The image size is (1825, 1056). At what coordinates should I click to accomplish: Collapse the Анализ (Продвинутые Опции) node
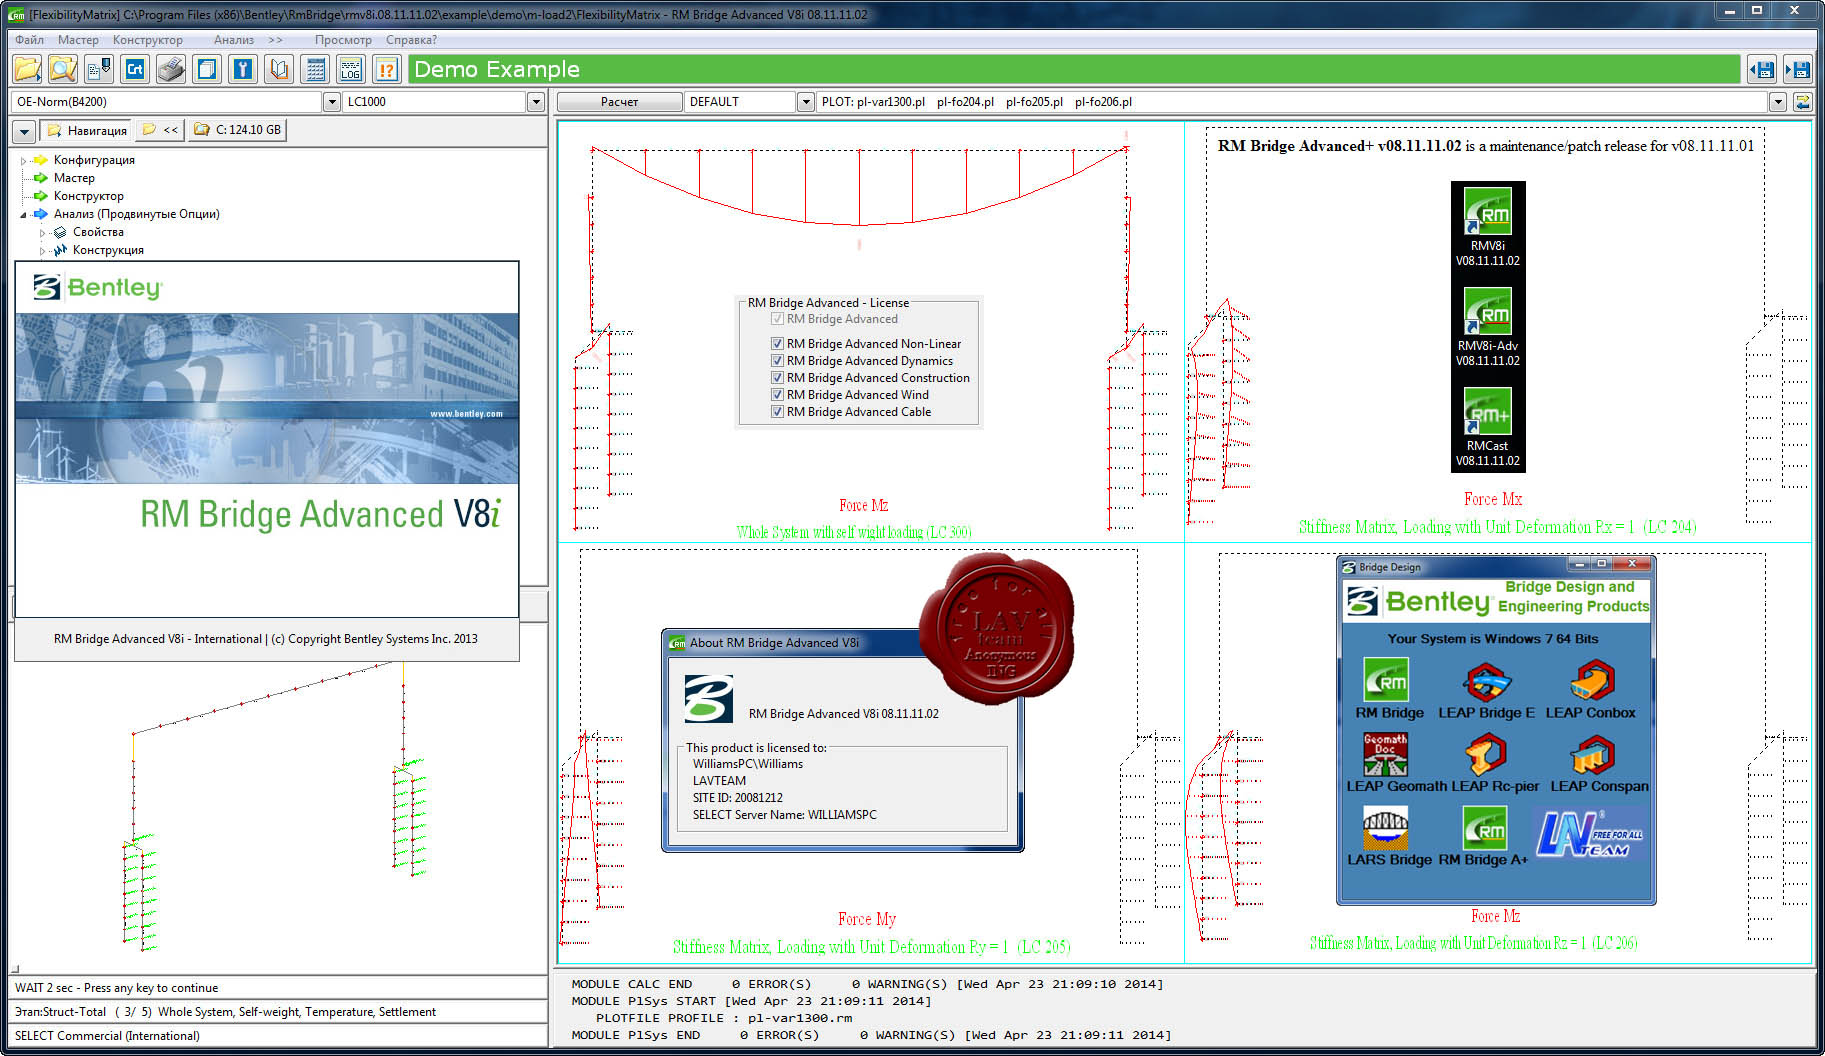pyautogui.click(x=23, y=214)
